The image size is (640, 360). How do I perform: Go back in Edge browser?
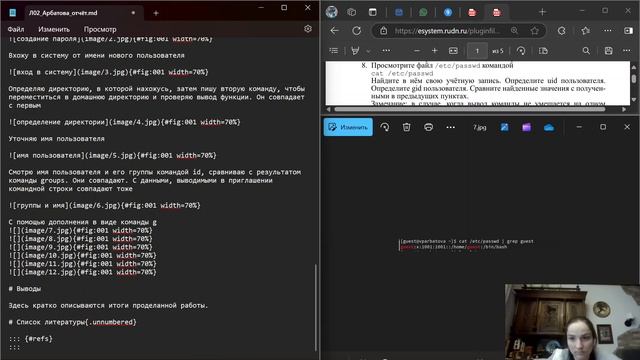334,31
